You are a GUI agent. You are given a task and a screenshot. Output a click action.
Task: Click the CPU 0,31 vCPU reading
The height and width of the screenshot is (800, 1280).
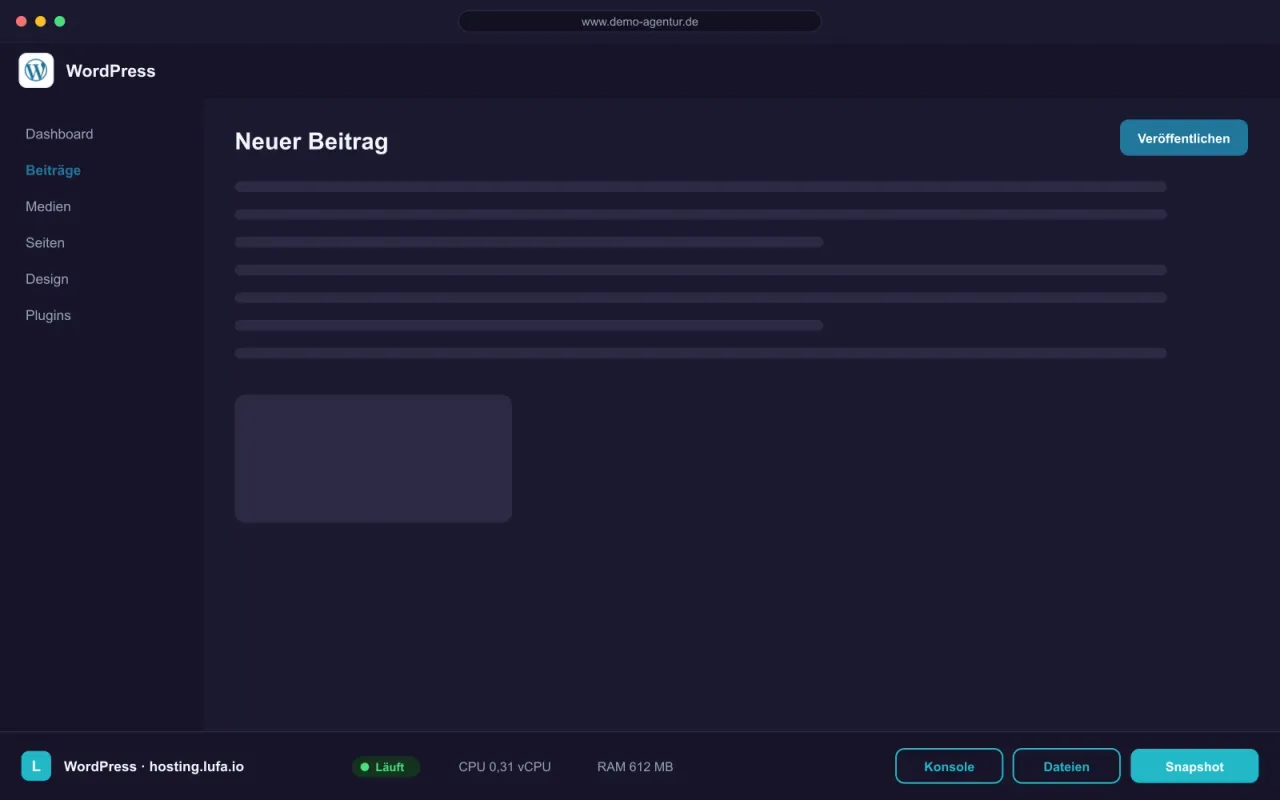tap(505, 767)
